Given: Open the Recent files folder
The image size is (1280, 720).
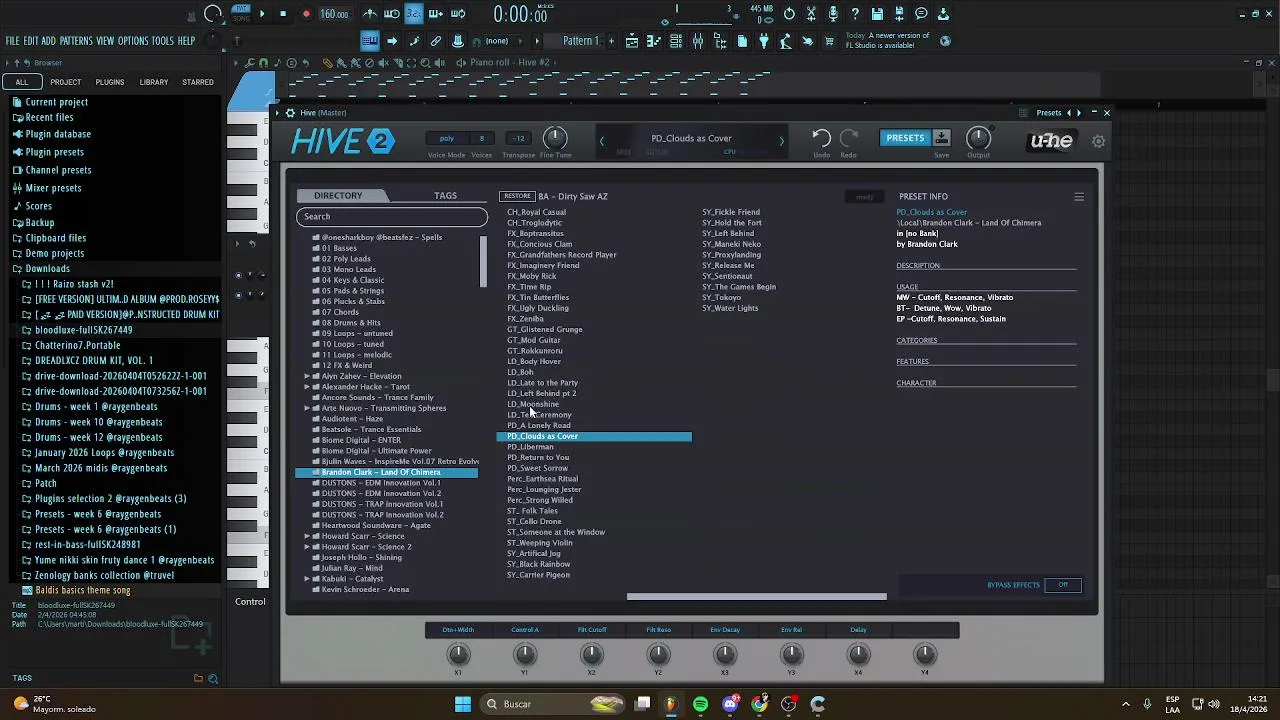Looking at the screenshot, I should click(x=49, y=117).
